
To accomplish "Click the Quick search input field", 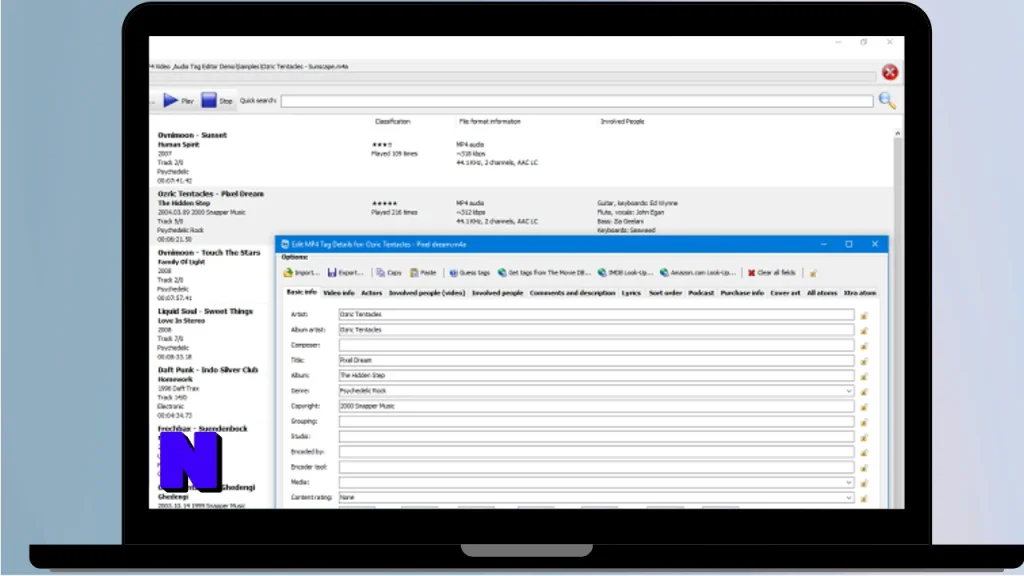I will pos(577,101).
